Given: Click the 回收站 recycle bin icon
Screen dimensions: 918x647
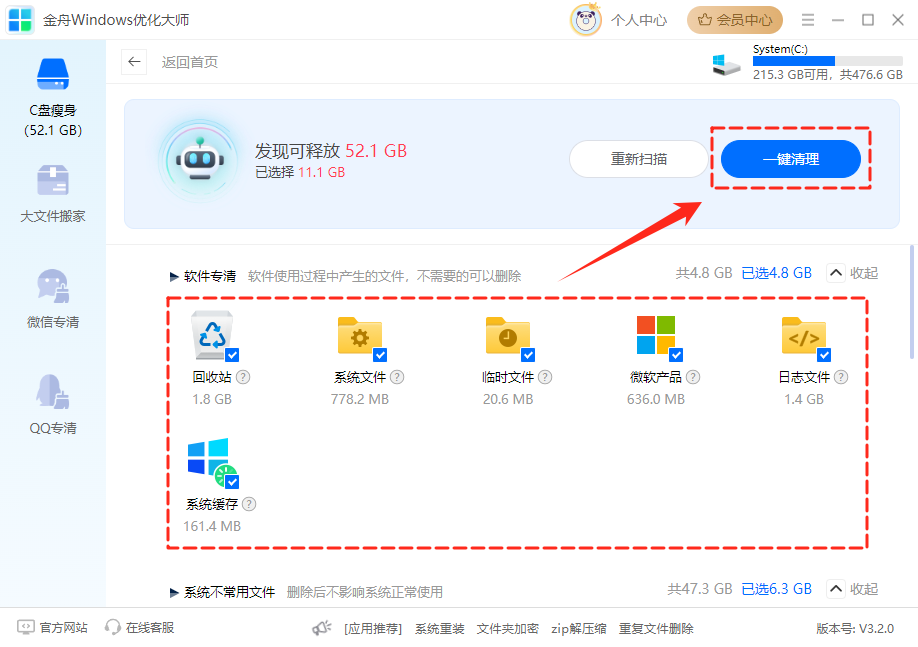Looking at the screenshot, I should click(x=212, y=335).
